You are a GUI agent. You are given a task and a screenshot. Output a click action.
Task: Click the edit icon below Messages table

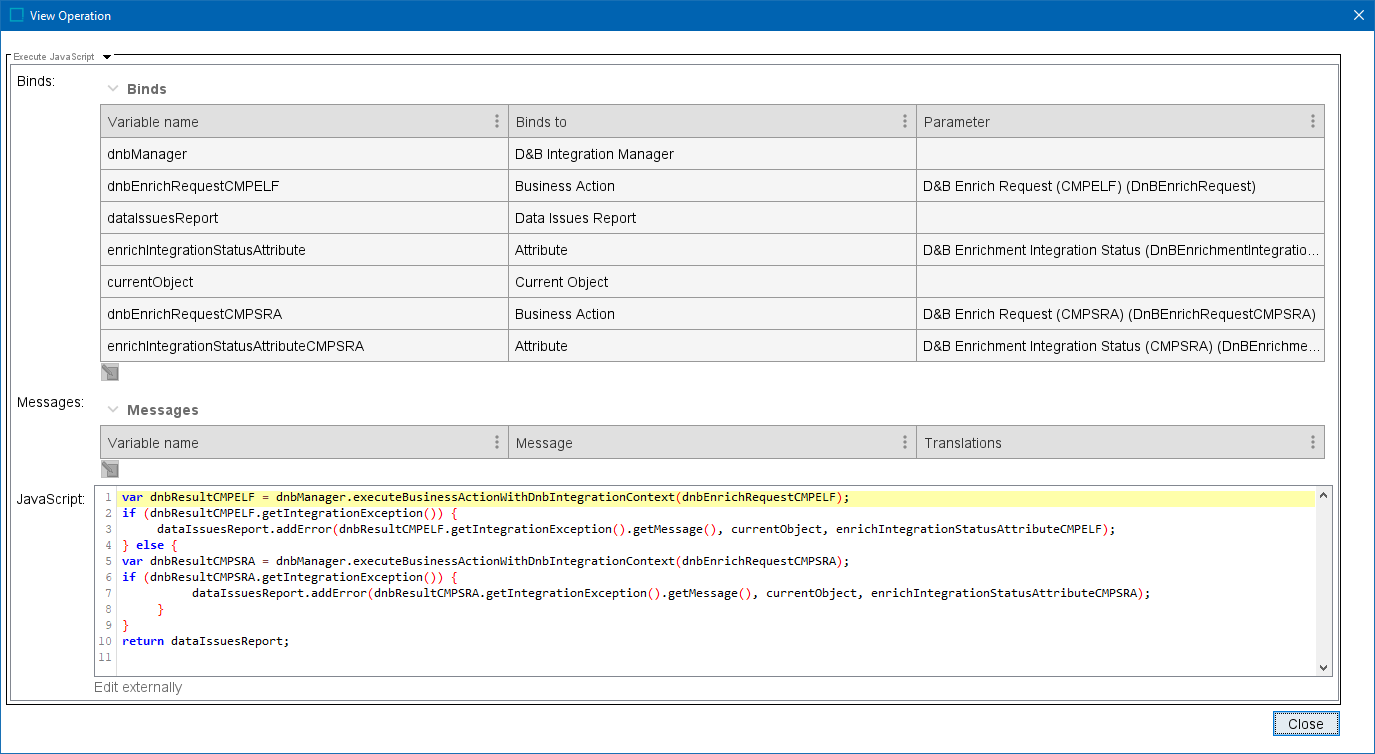click(110, 469)
